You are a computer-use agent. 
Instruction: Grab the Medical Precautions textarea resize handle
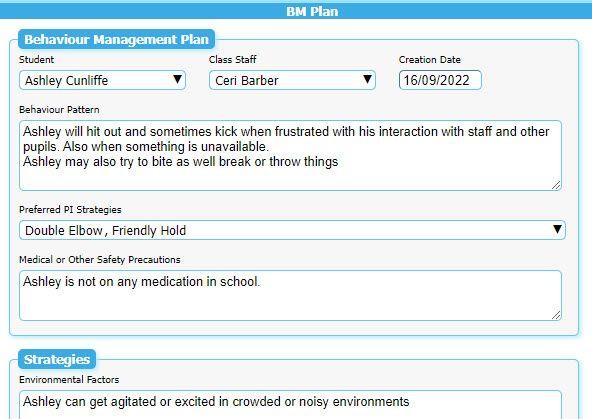tap(556, 315)
